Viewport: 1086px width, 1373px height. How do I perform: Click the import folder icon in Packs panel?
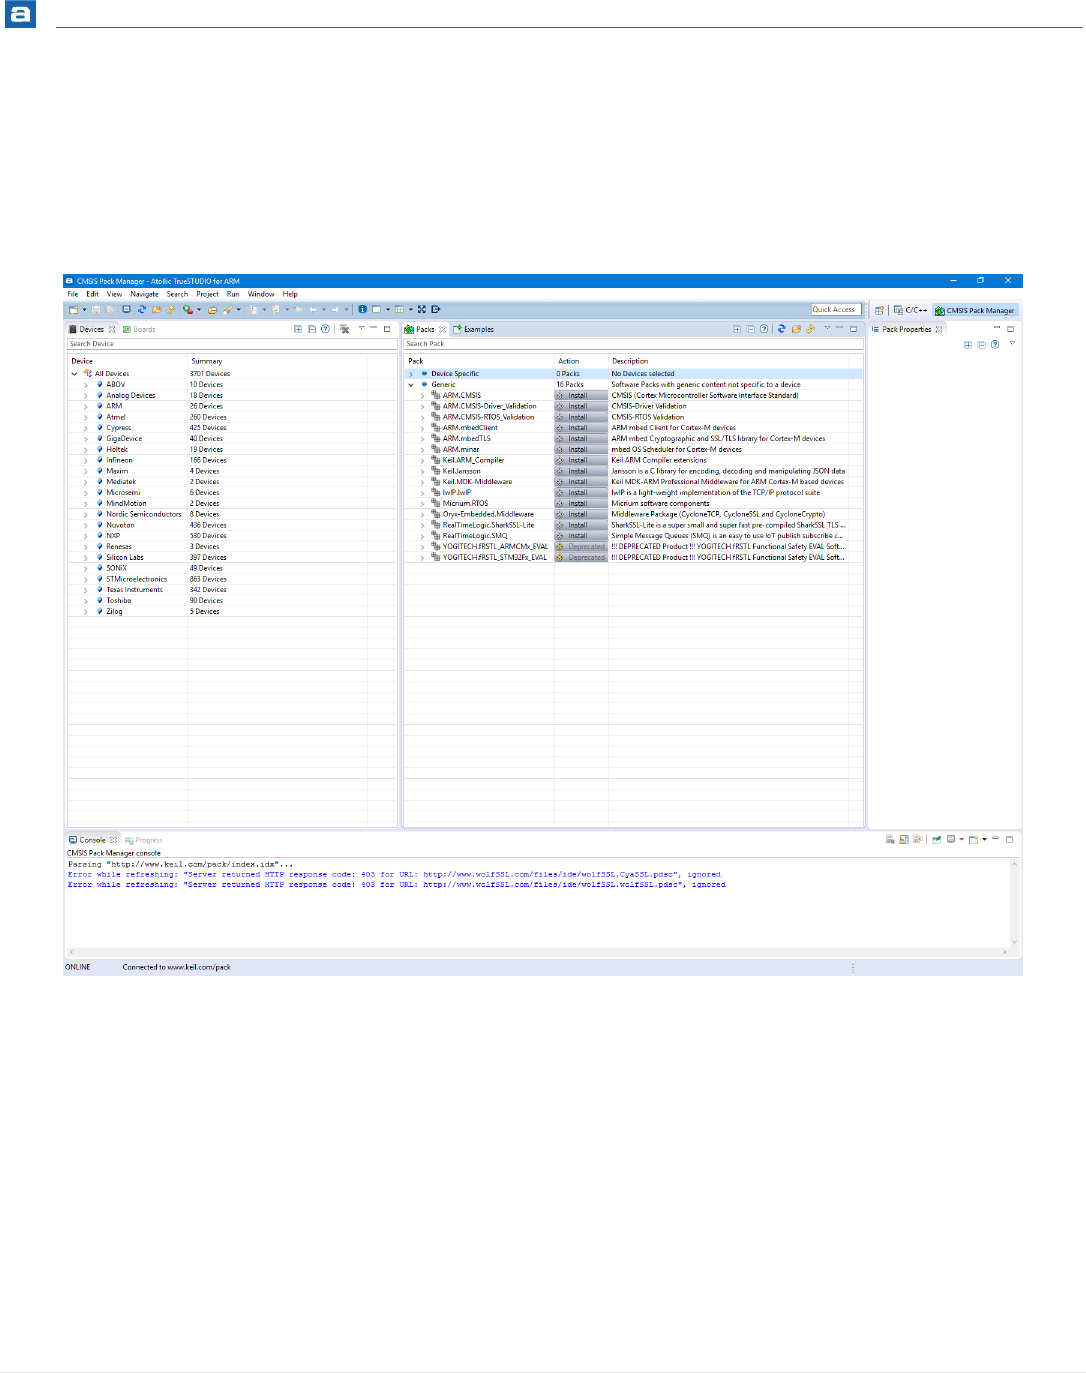coord(796,329)
